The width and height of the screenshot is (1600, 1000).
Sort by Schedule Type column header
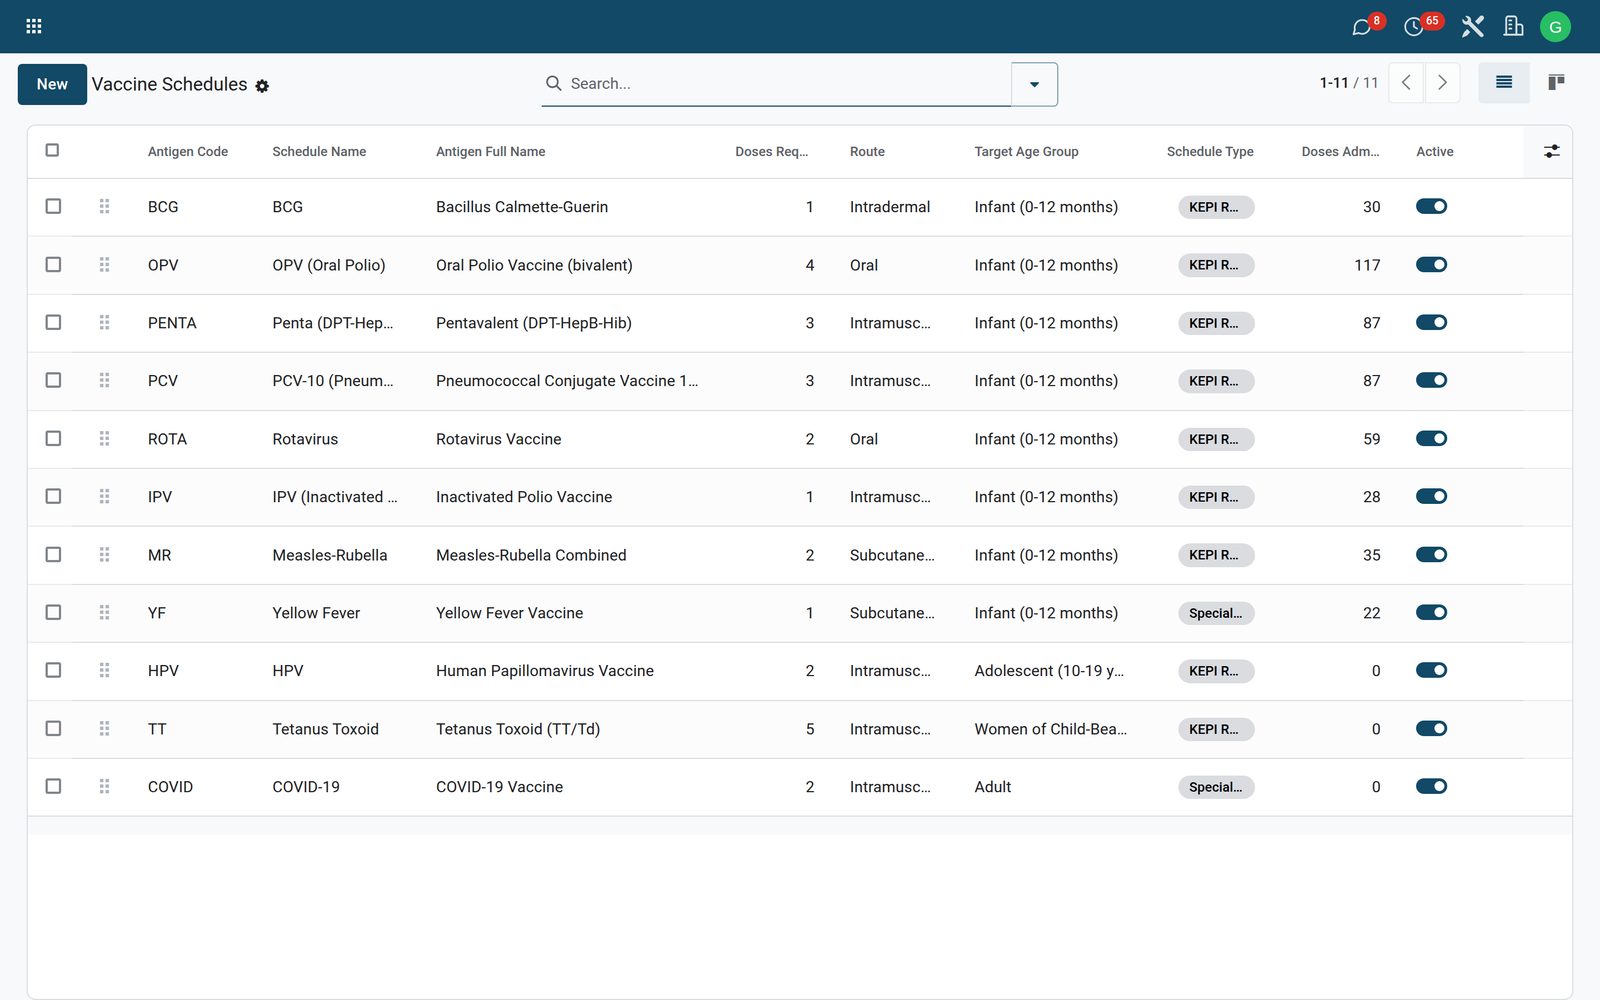click(1210, 152)
